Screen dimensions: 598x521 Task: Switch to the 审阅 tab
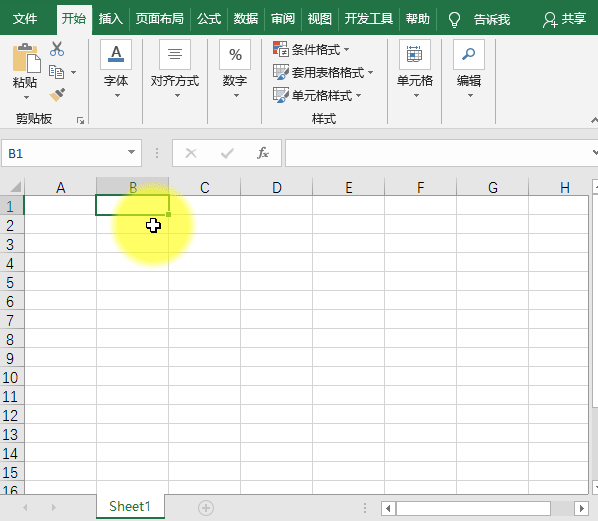pyautogui.click(x=283, y=19)
